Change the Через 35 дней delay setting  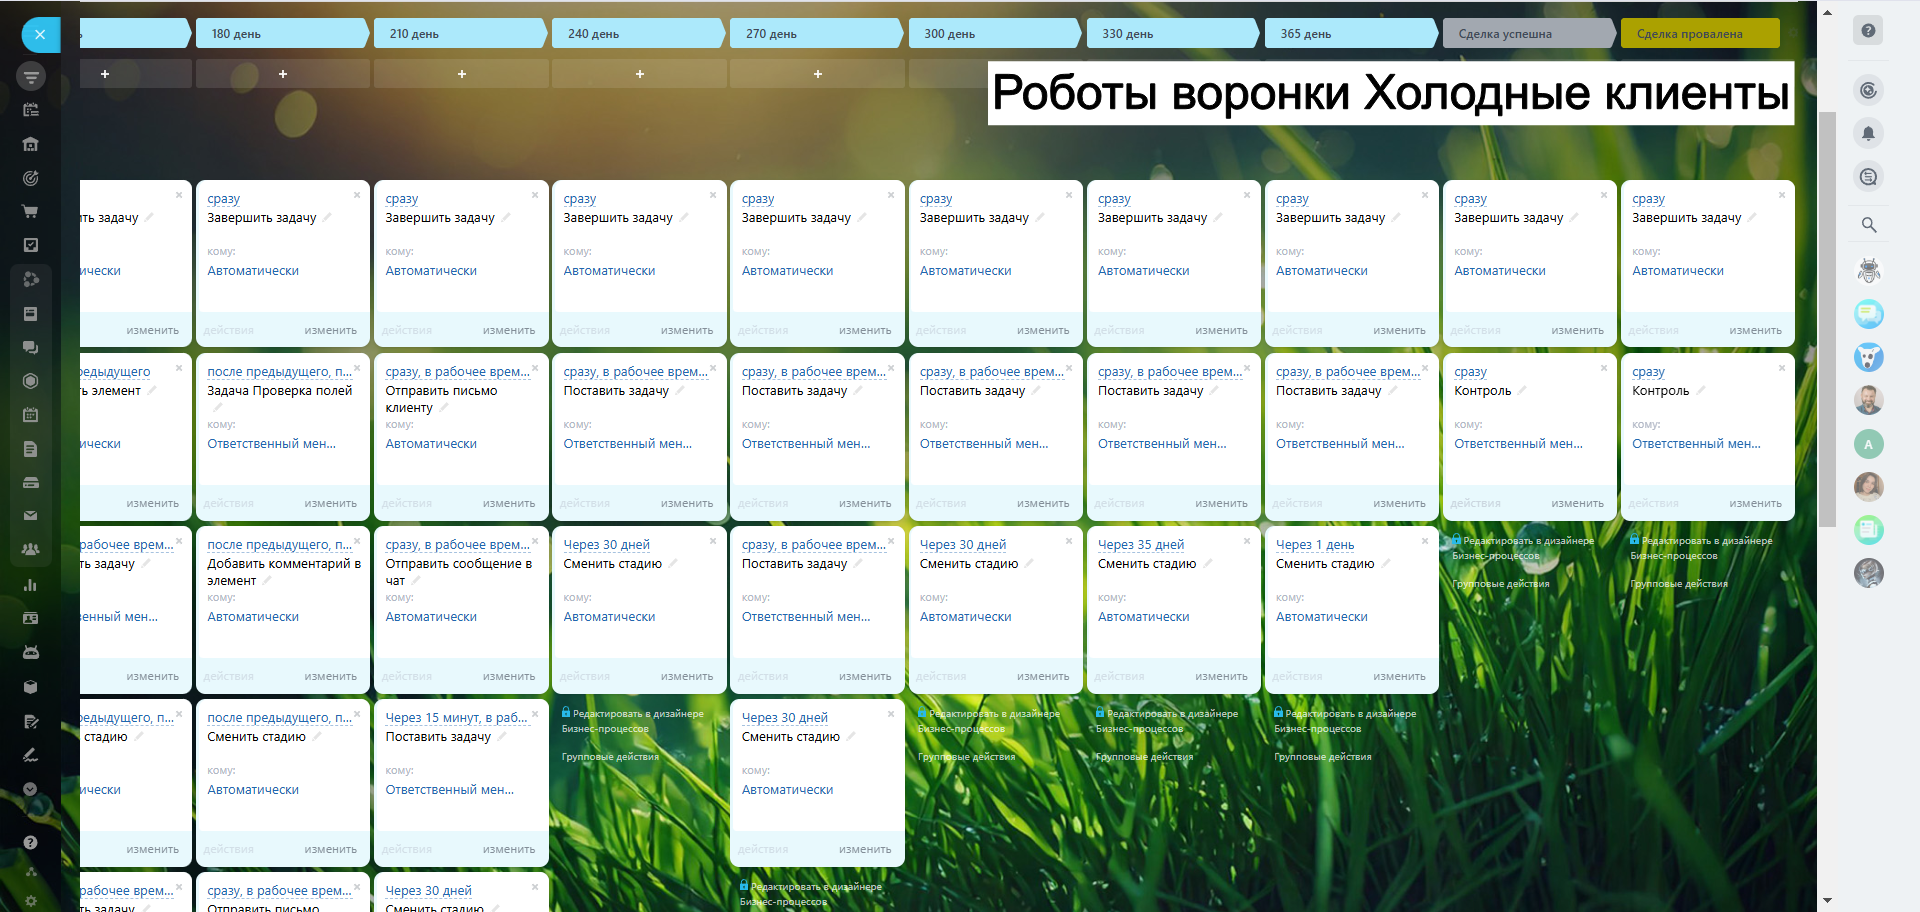pos(1141,545)
